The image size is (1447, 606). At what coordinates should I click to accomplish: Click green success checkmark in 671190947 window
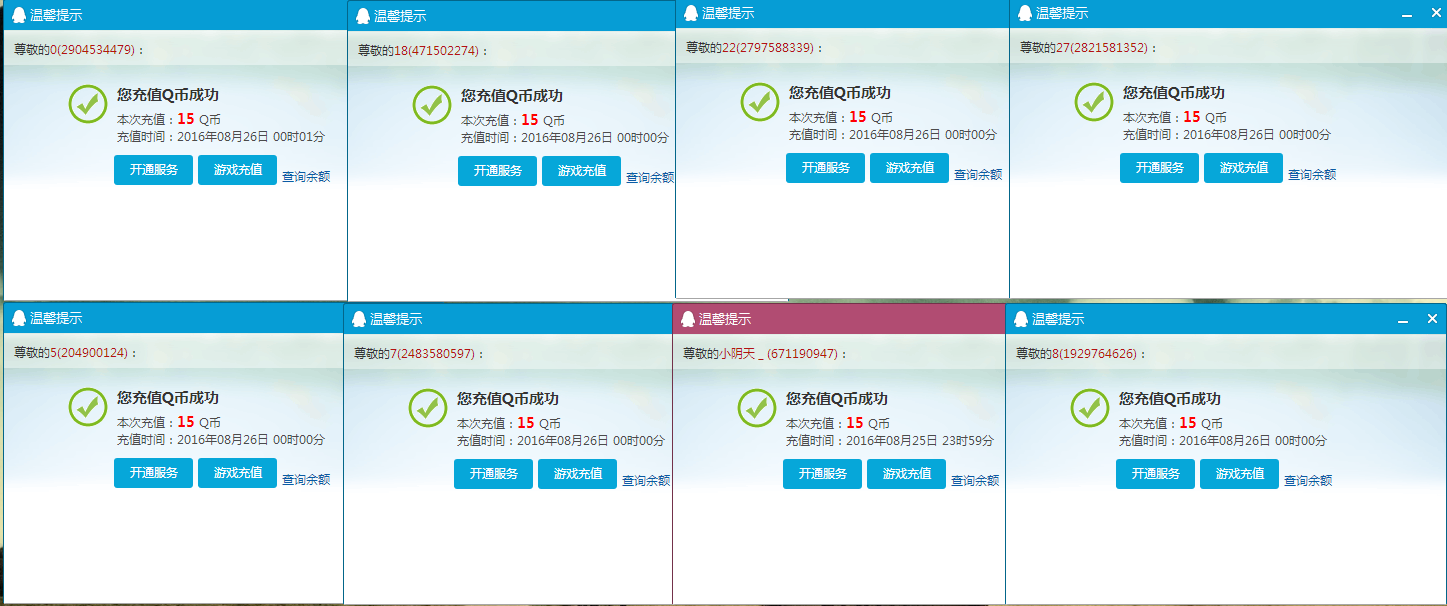[757, 408]
